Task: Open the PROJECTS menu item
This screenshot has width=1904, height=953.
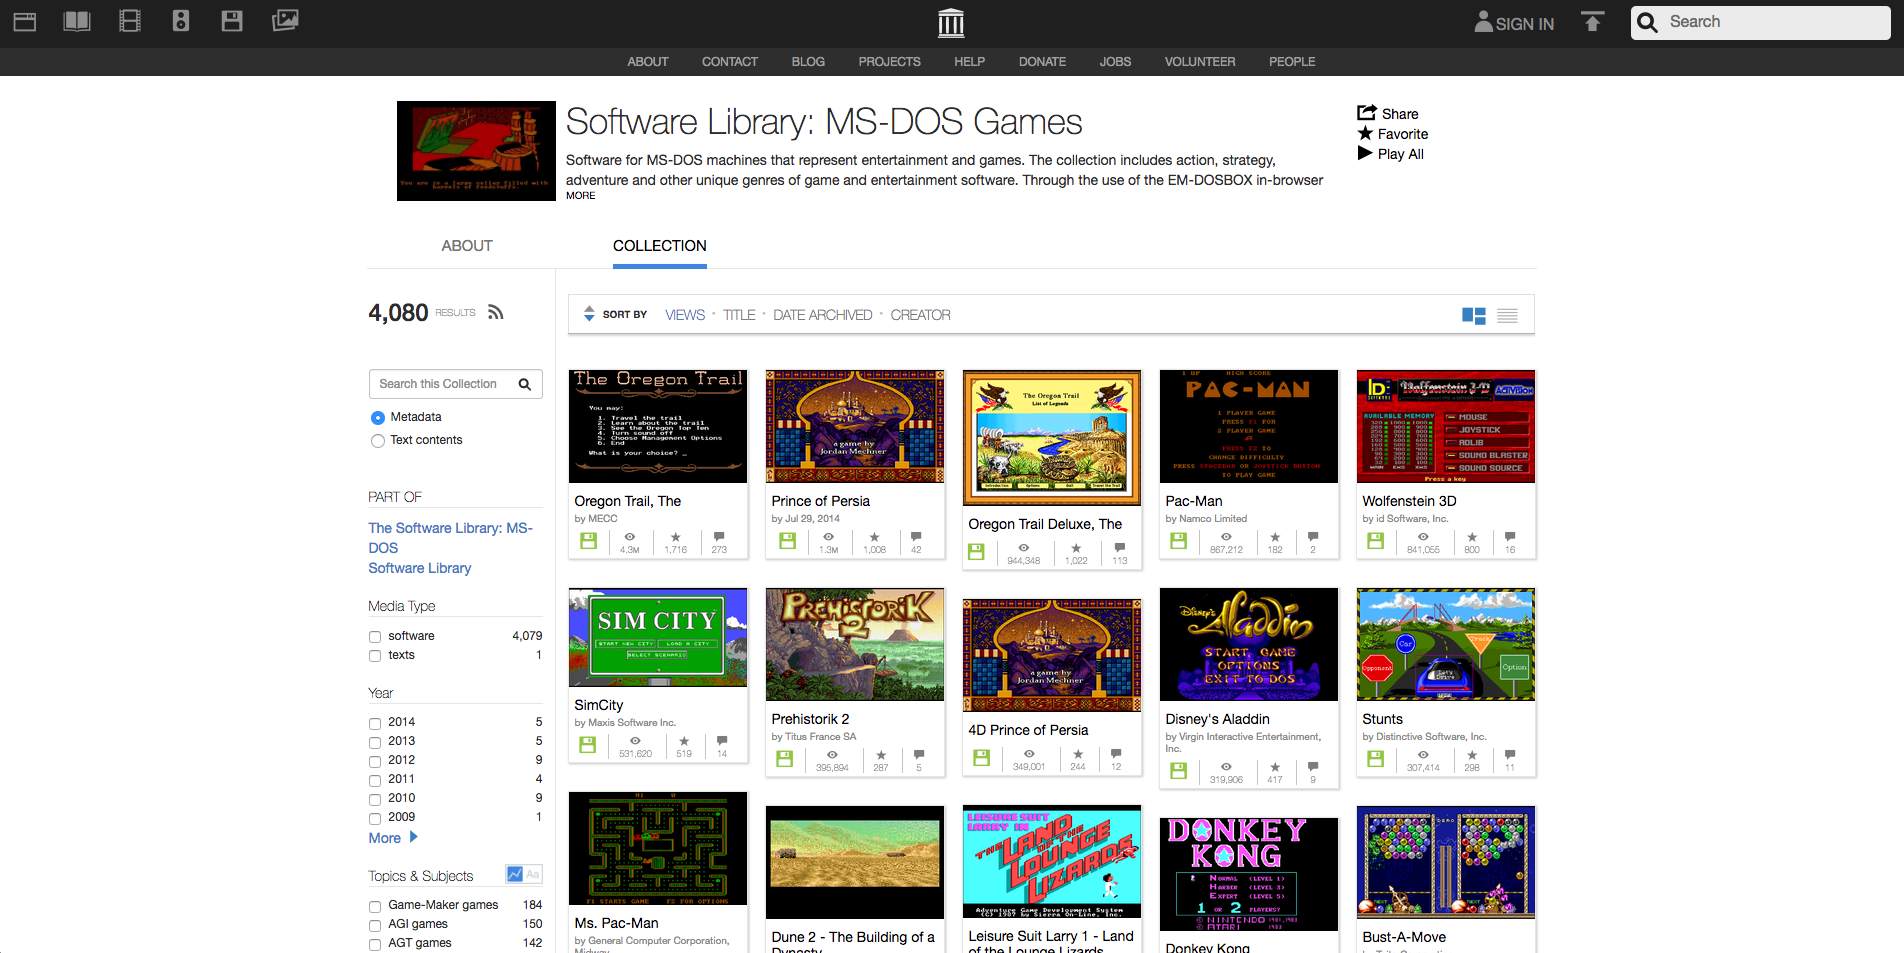Action: coord(889,62)
